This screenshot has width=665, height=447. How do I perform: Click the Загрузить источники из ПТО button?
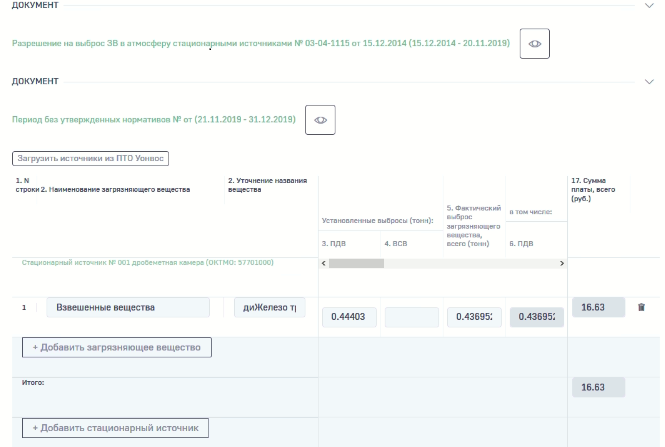[x=91, y=158]
